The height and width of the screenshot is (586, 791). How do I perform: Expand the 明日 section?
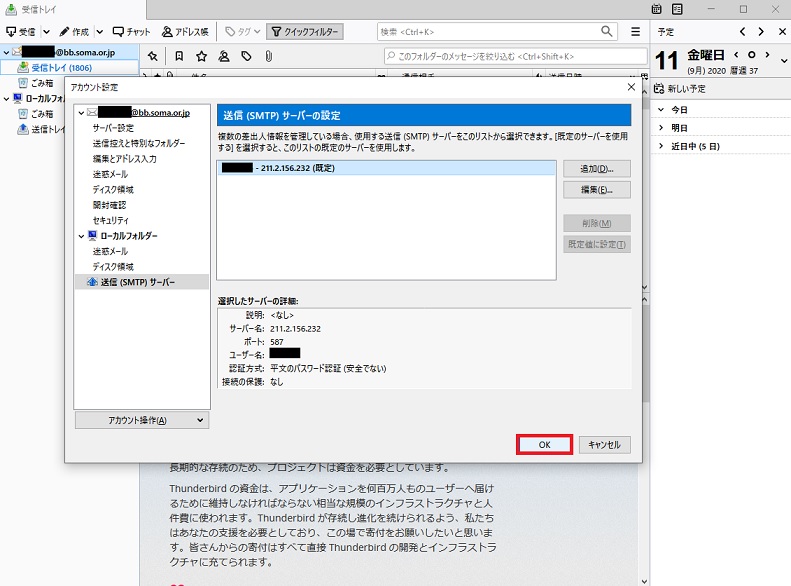coord(661,128)
